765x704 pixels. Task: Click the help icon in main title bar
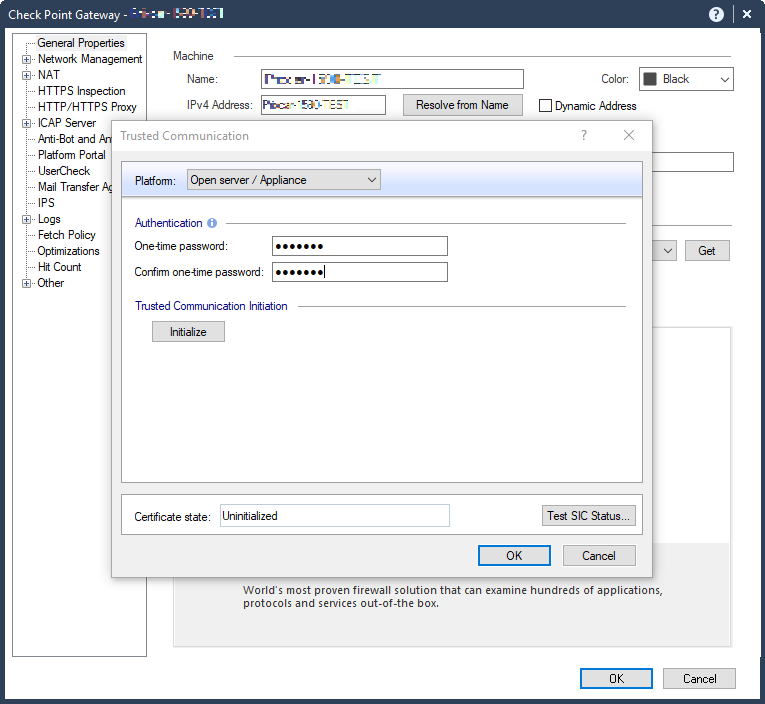[716, 14]
